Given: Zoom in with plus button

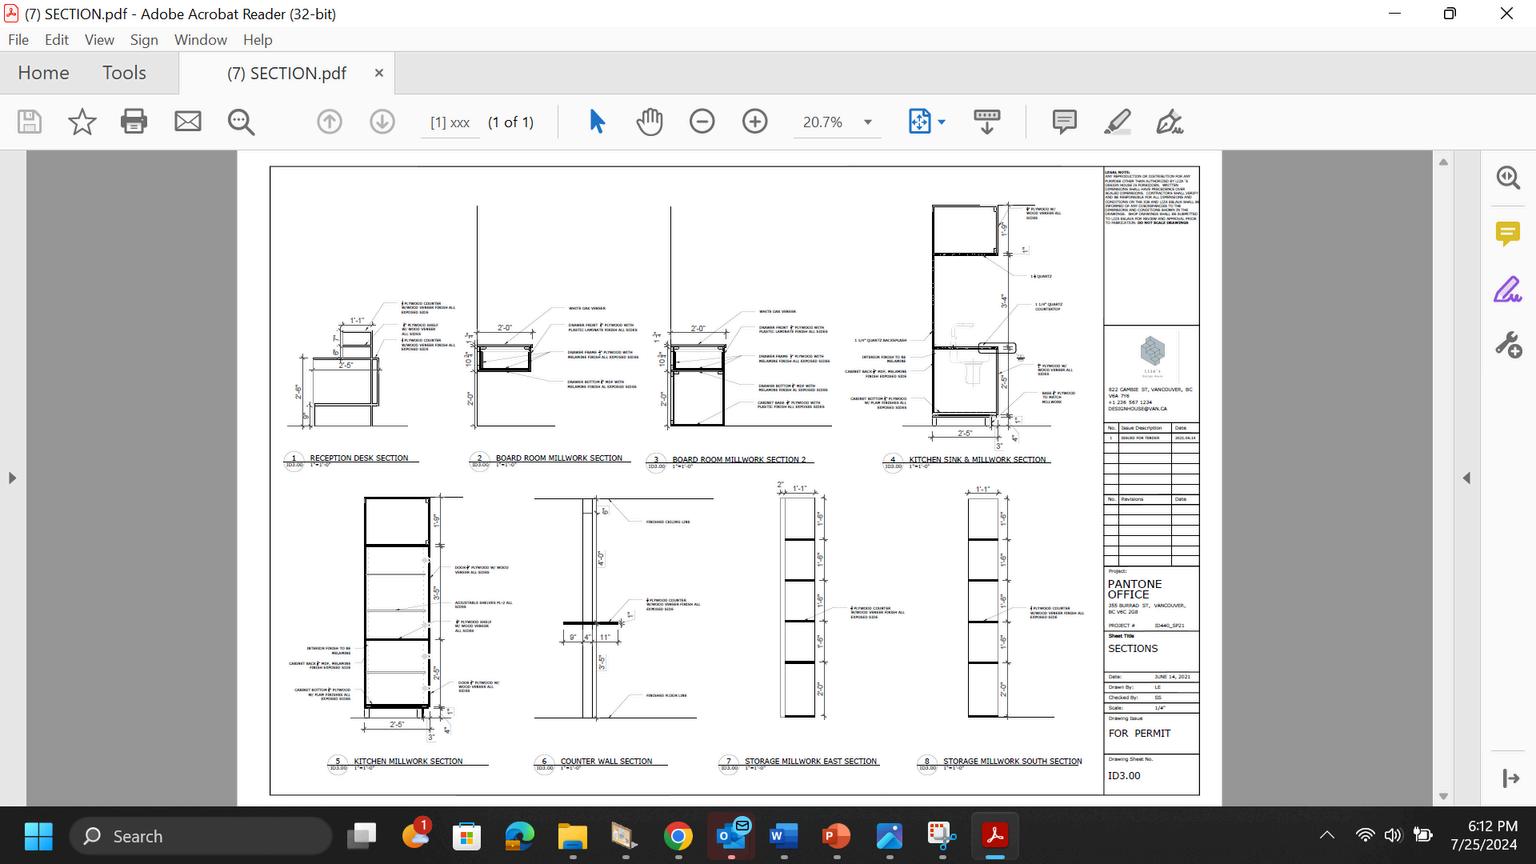Looking at the screenshot, I should pyautogui.click(x=755, y=122).
